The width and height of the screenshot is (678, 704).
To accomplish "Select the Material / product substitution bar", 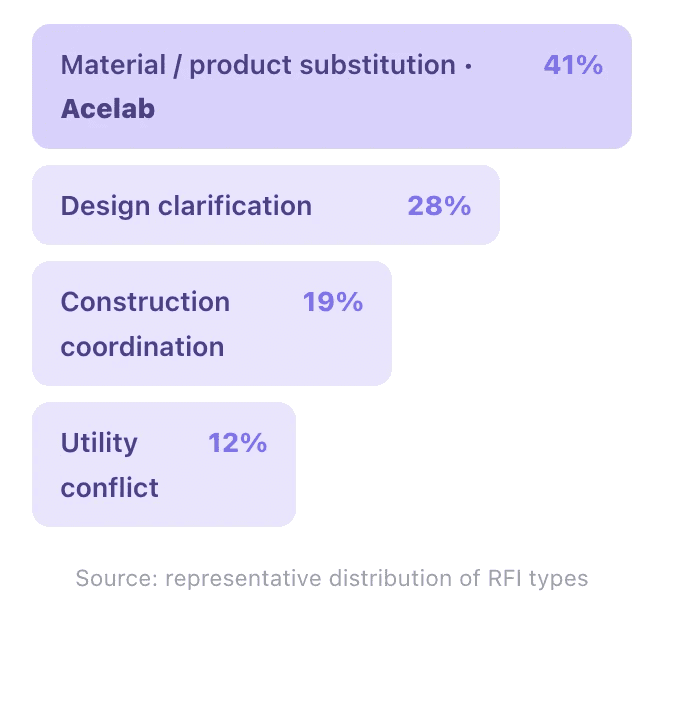I will pyautogui.click(x=332, y=86).
